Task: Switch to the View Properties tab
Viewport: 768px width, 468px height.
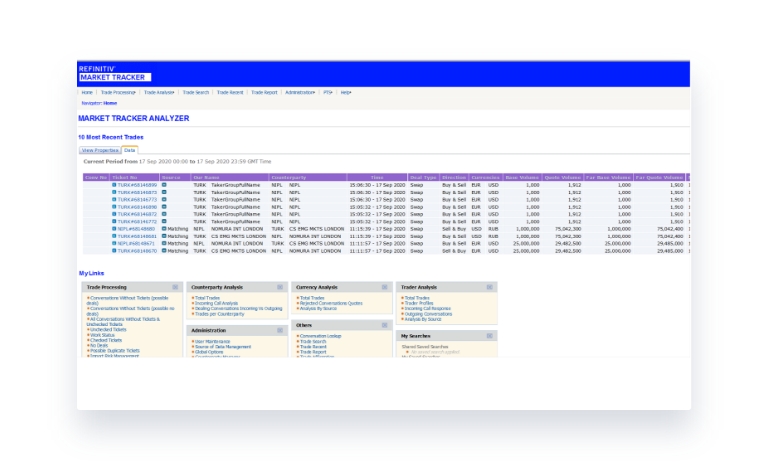Action: 100,150
